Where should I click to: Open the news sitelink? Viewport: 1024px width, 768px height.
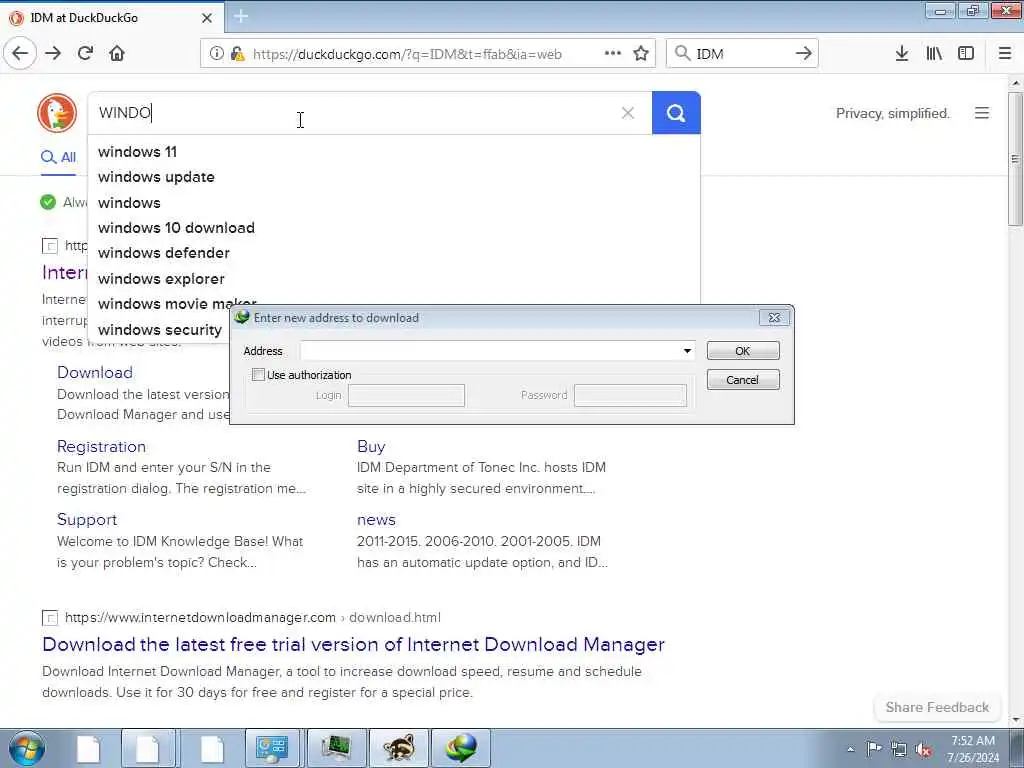(376, 520)
